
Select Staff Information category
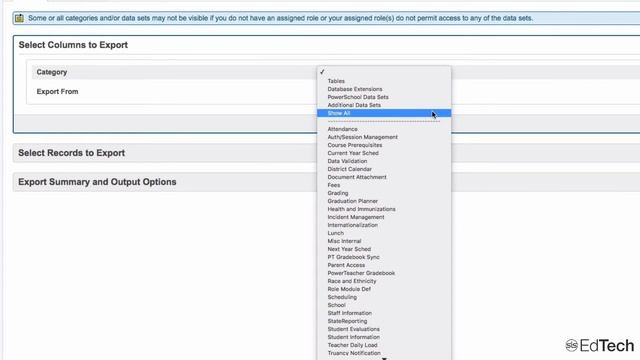(349, 313)
